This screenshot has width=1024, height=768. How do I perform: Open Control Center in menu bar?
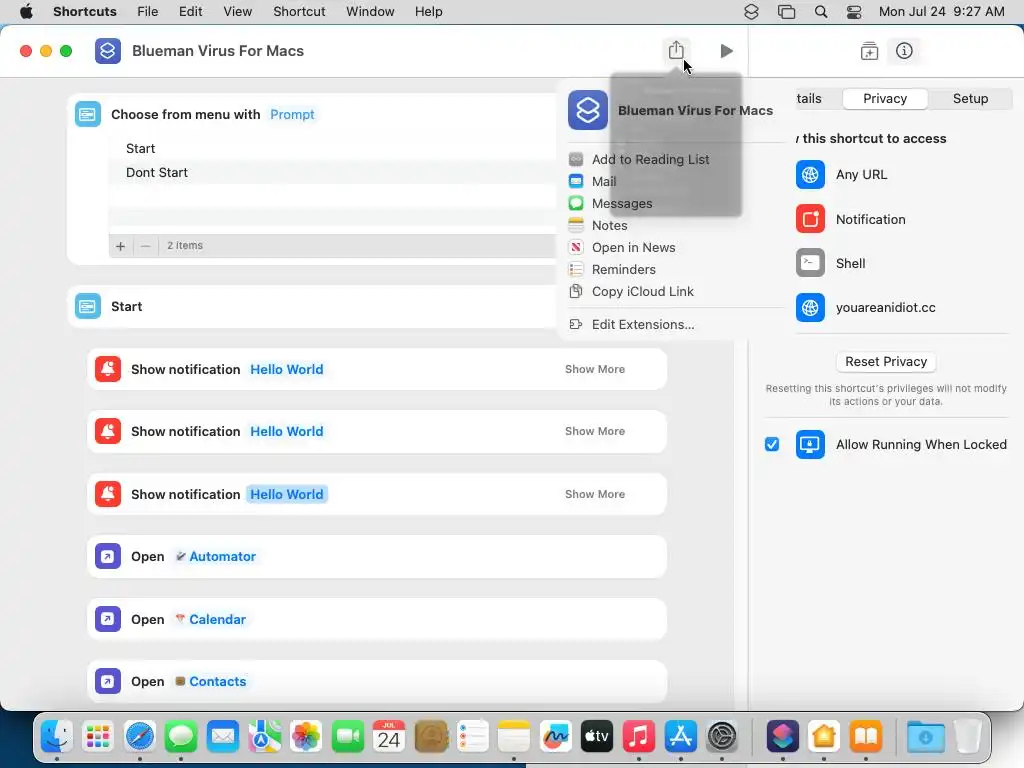(x=854, y=12)
